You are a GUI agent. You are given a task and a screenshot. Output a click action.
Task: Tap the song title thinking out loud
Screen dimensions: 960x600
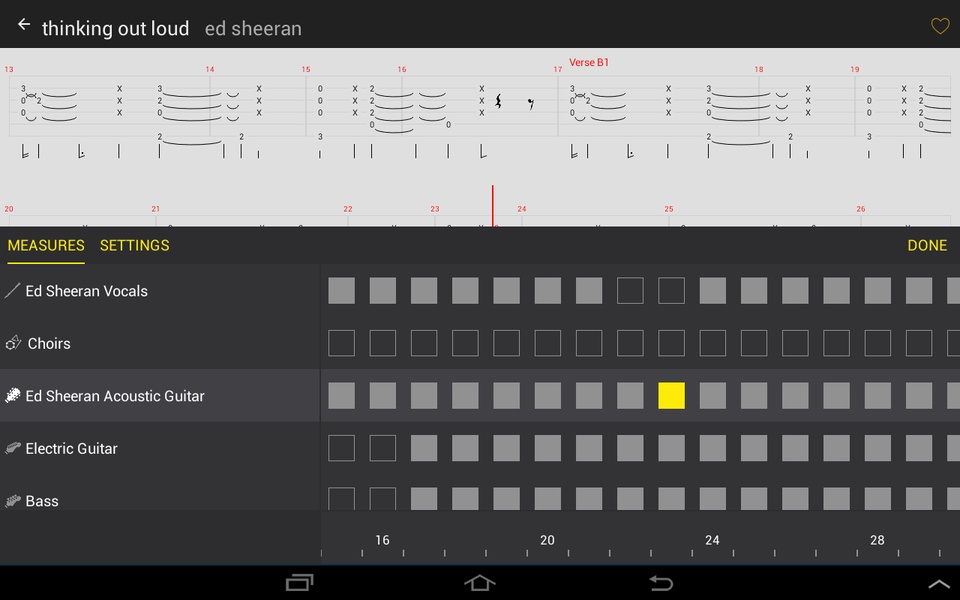116,28
